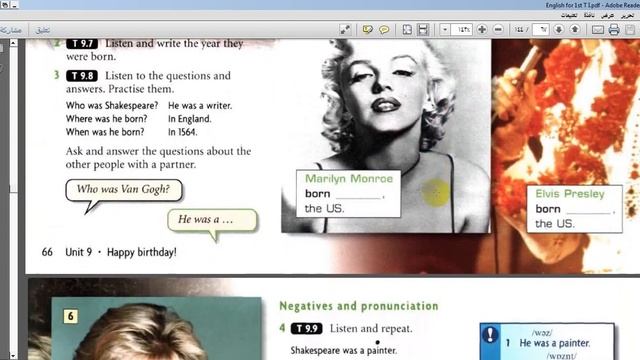The image size is (640, 360).
Task: Select the highlight text tool icon
Action: (x=367, y=29)
